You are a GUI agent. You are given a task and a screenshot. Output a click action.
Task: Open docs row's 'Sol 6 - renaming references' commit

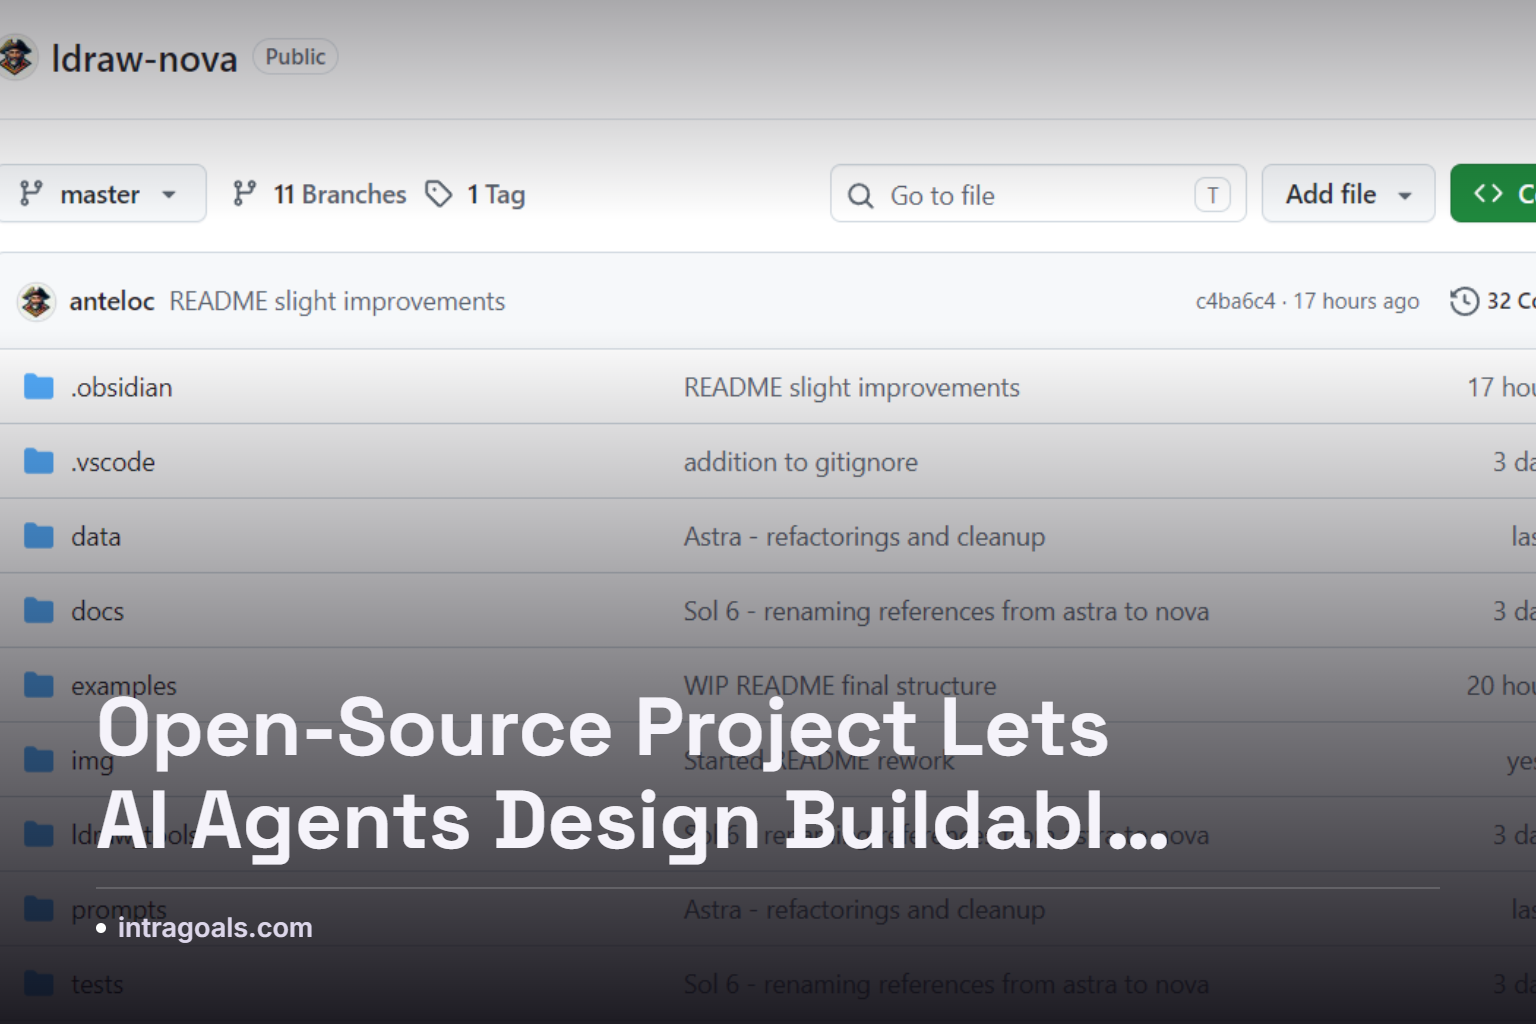pyautogui.click(x=946, y=611)
